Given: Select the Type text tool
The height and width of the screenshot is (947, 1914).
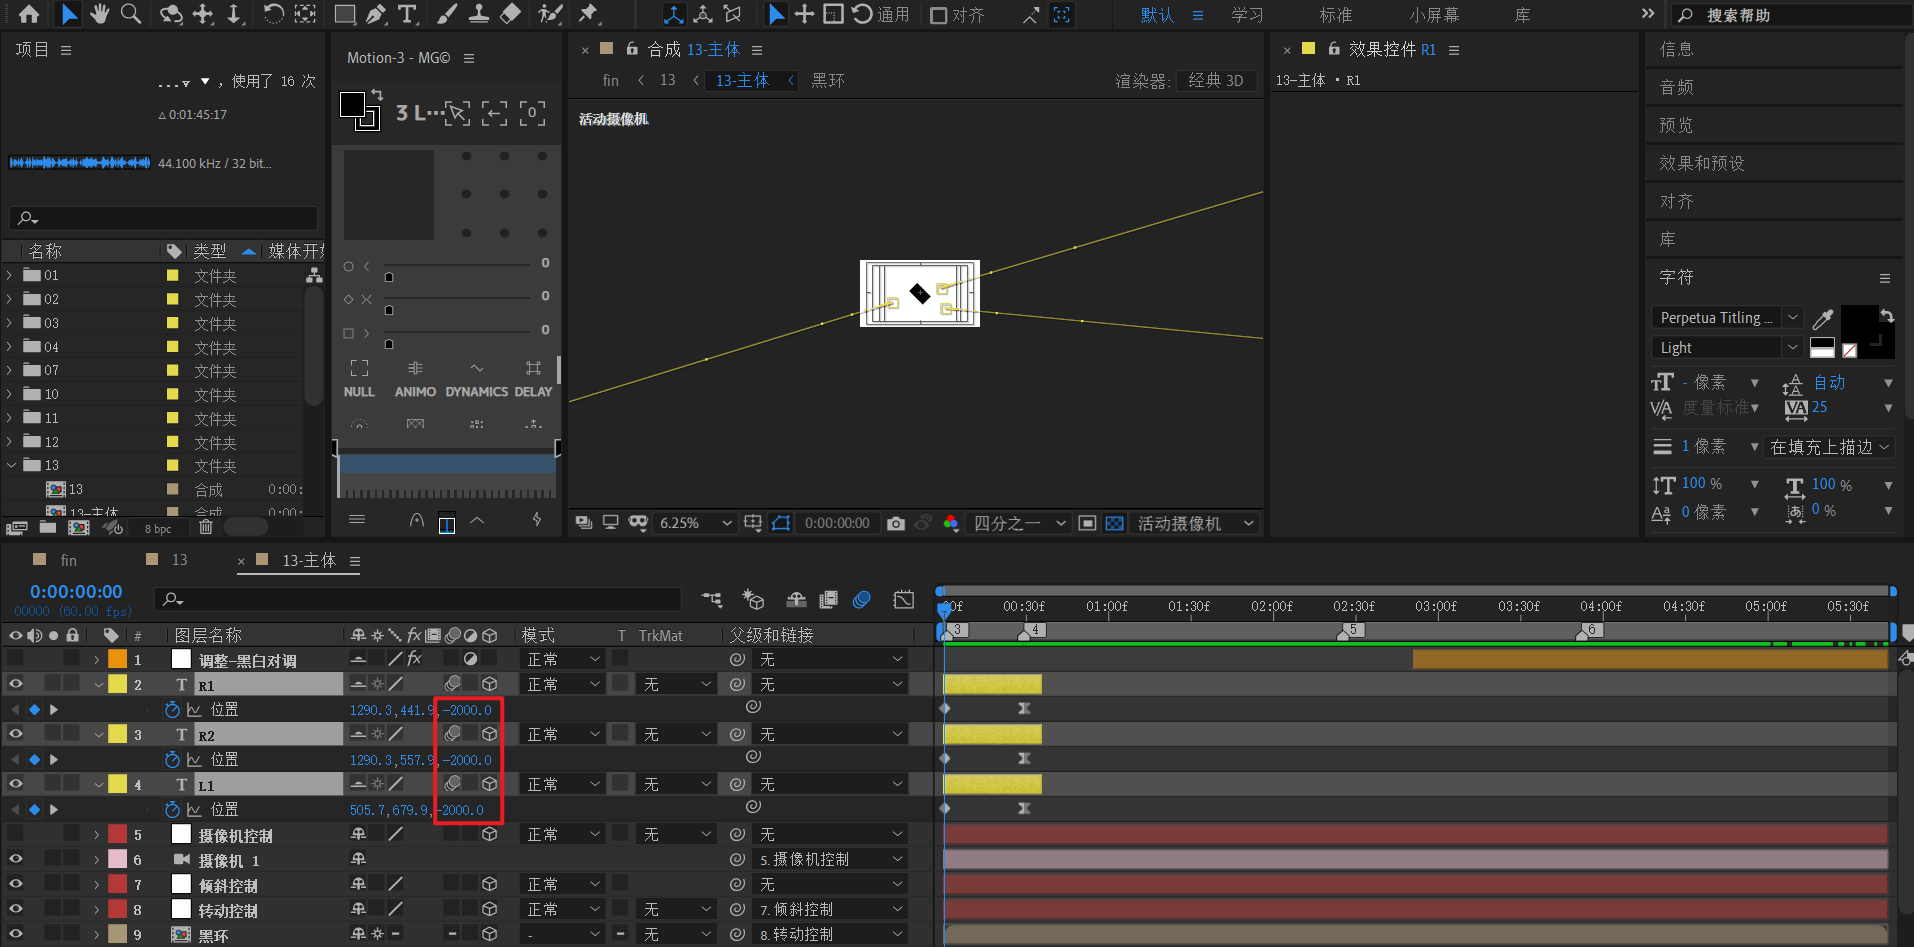Looking at the screenshot, I should tap(407, 14).
